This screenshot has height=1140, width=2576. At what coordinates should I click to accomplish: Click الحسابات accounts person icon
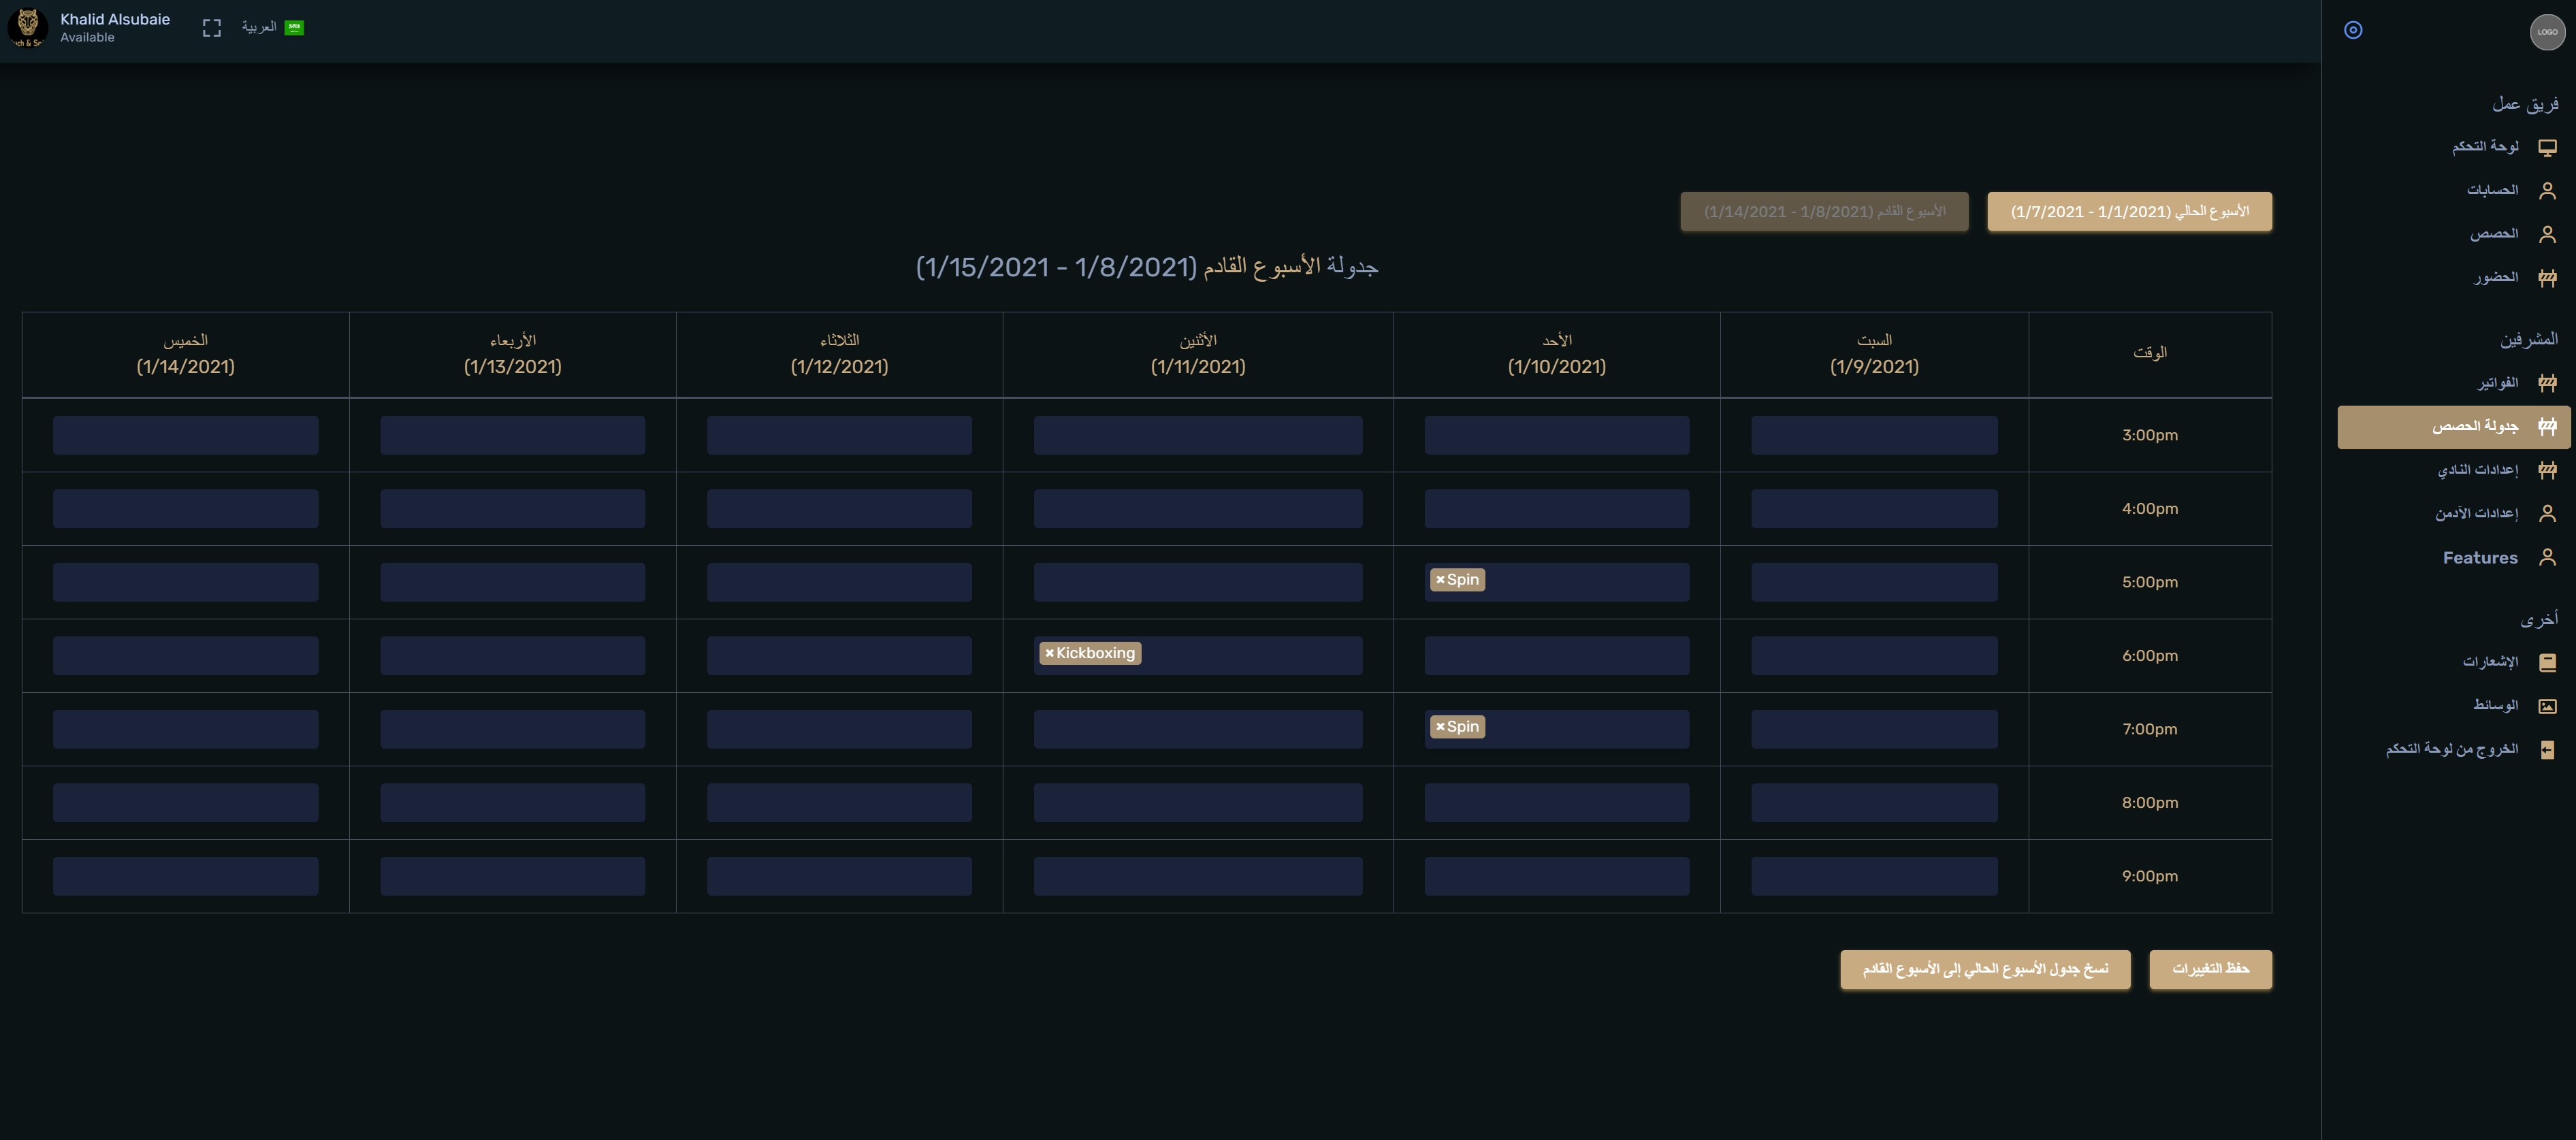(x=2547, y=190)
